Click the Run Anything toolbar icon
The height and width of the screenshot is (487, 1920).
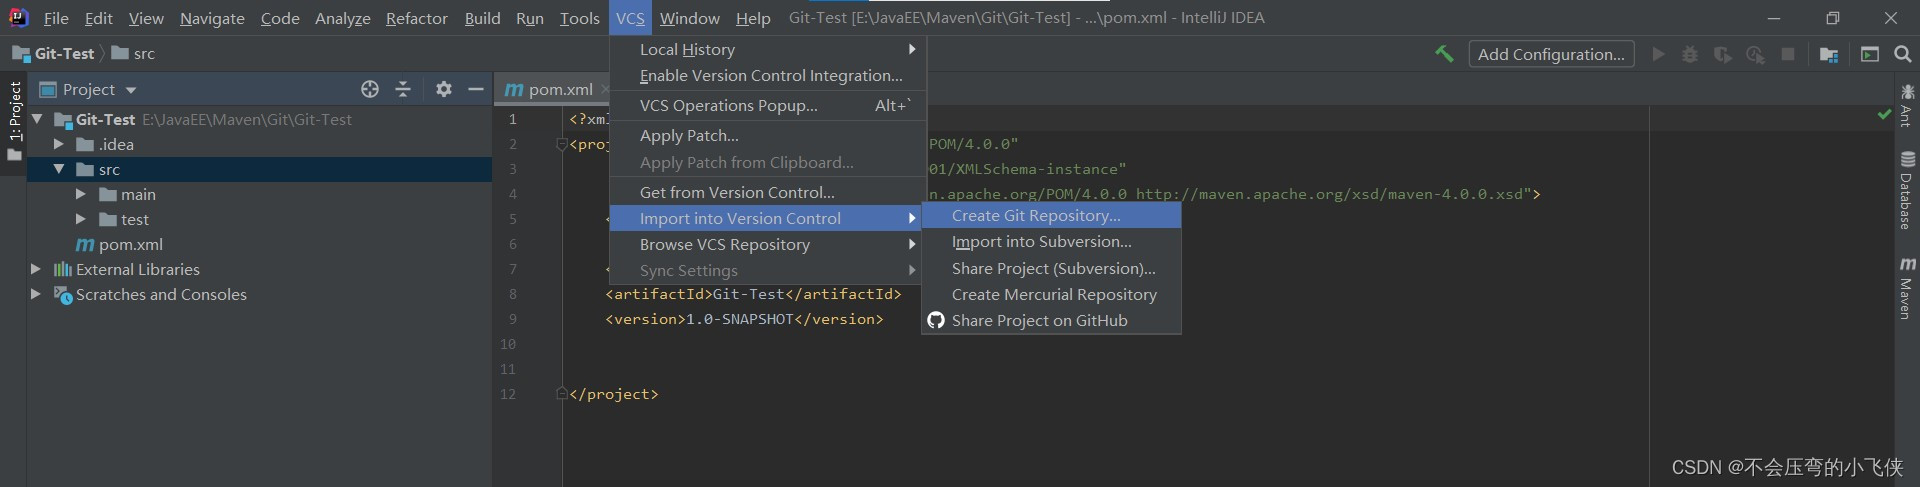tap(1870, 54)
